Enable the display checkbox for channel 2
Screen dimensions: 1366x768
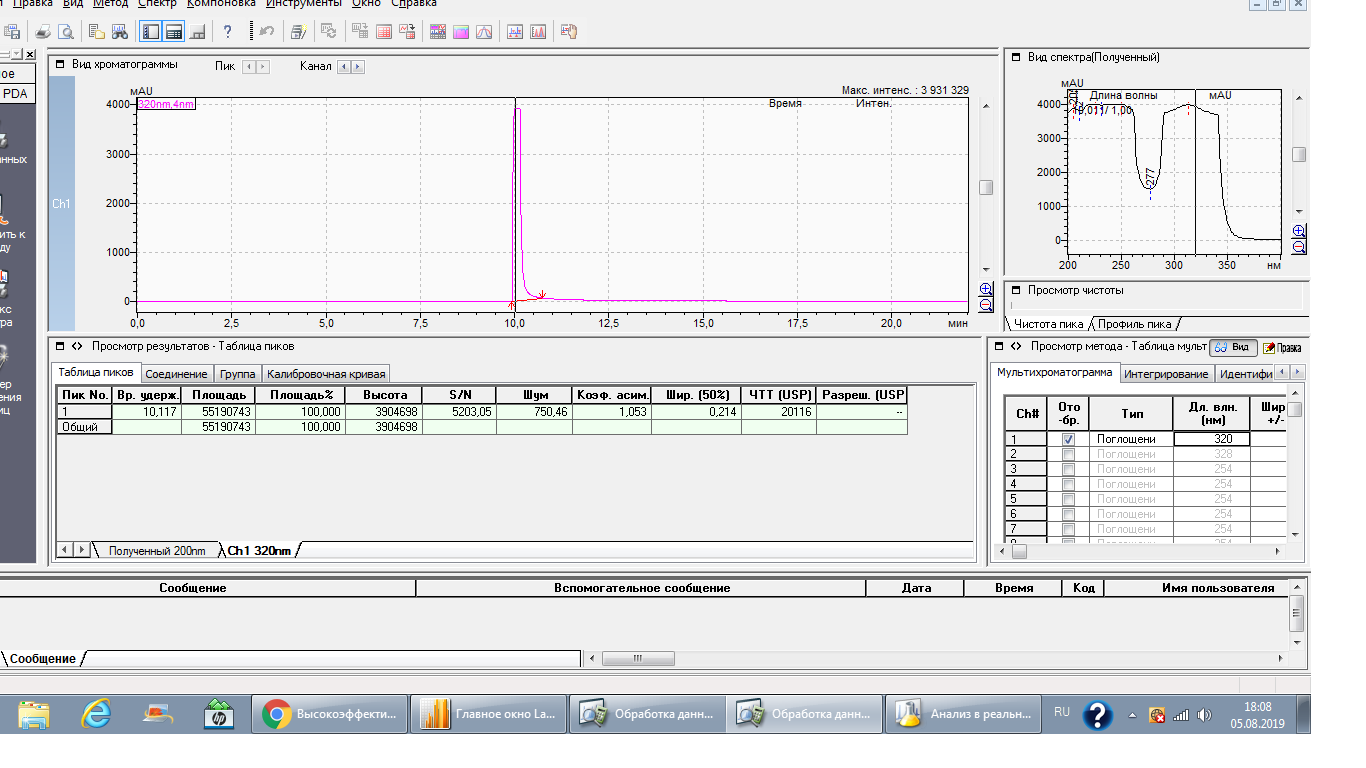click(x=1068, y=454)
